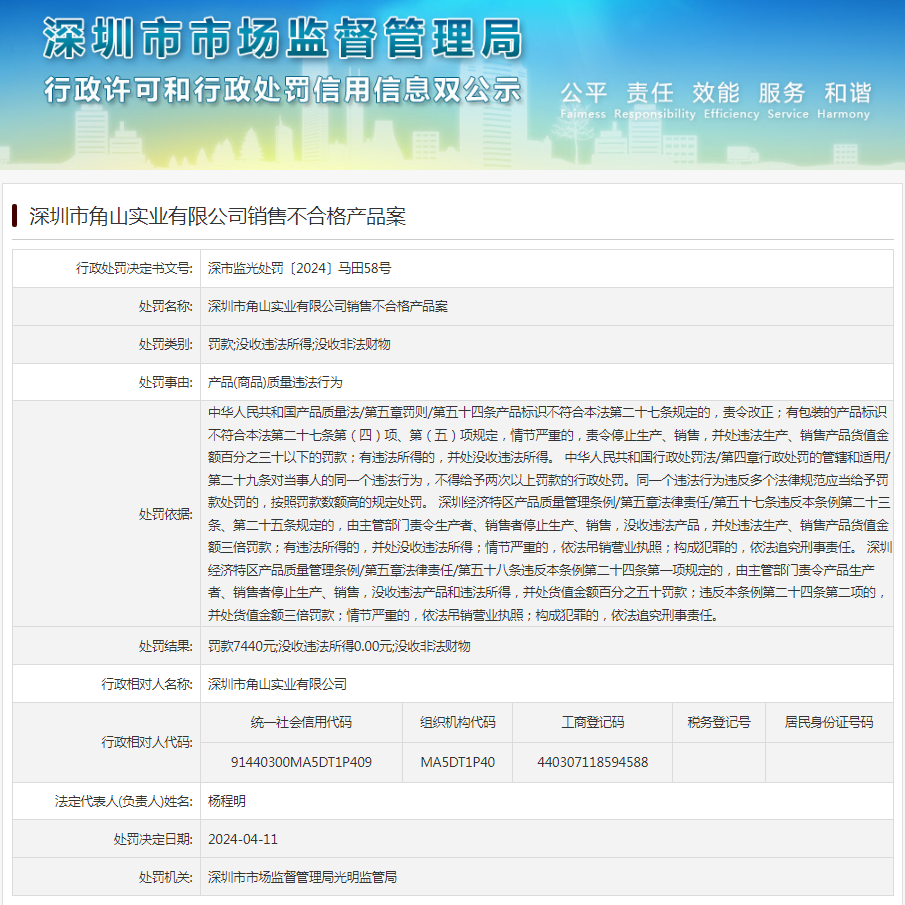This screenshot has height=905, width=905.
Task: Click the 统一社会信用代码 column header
Action: coord(301,722)
